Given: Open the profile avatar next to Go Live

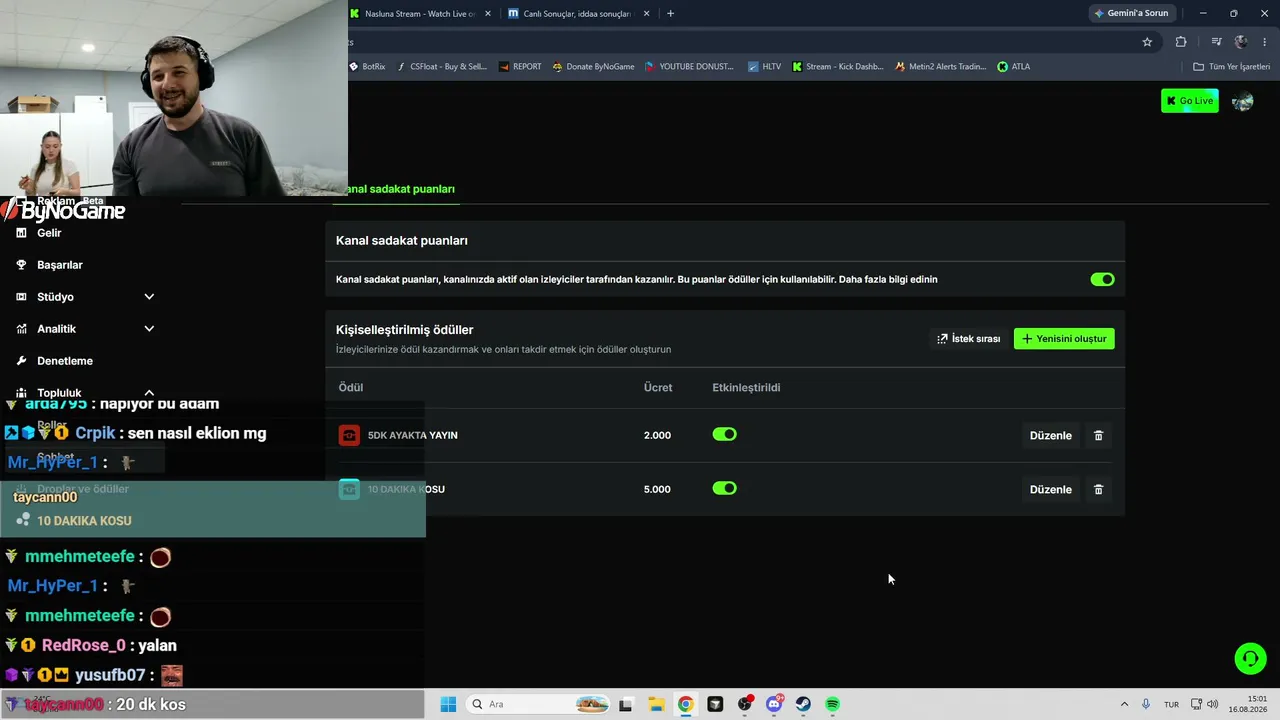Looking at the screenshot, I should tap(1243, 101).
